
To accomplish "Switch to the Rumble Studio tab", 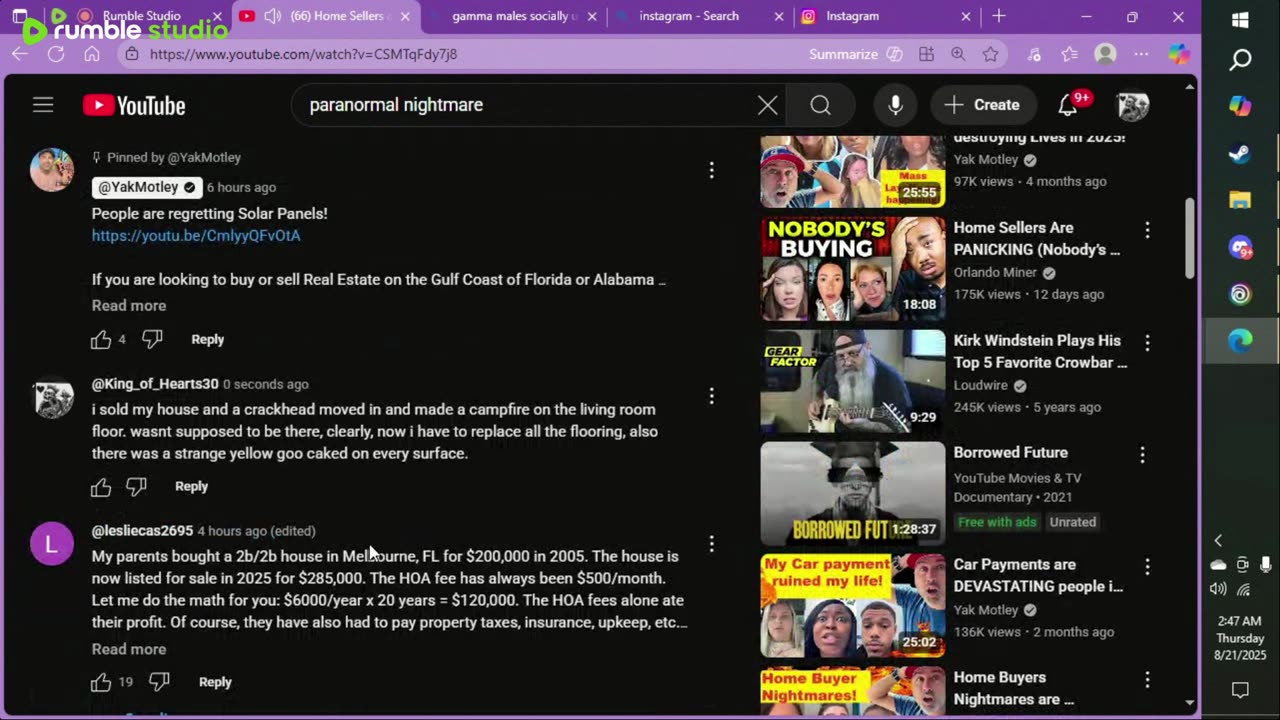I will click(x=140, y=16).
